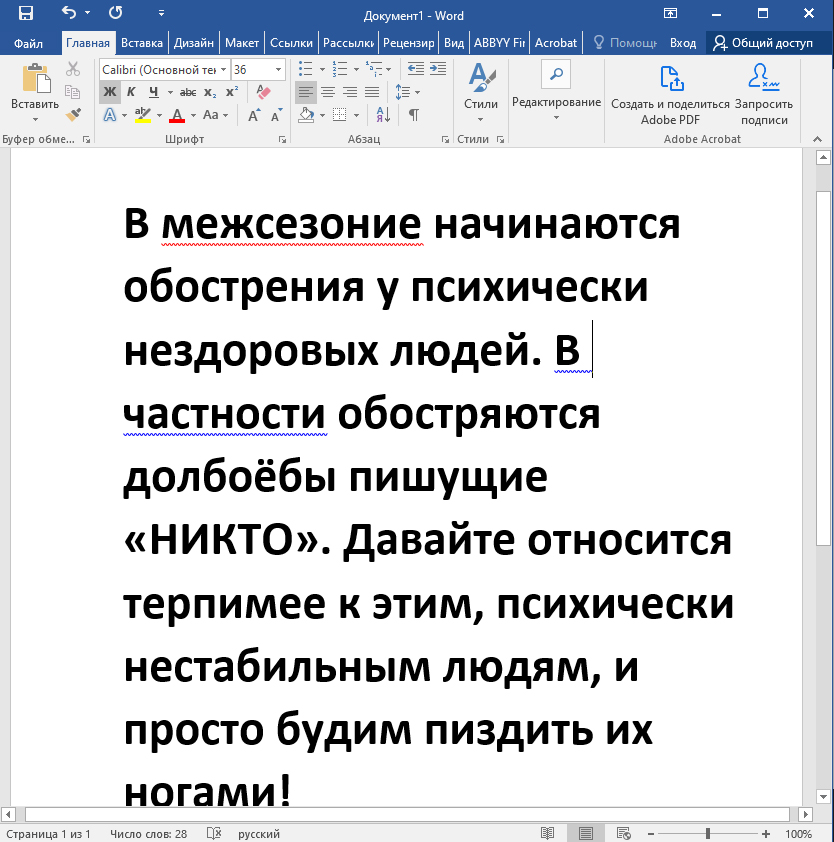The width and height of the screenshot is (834, 842).
Task: Open ribbon display options
Action: 670,13
